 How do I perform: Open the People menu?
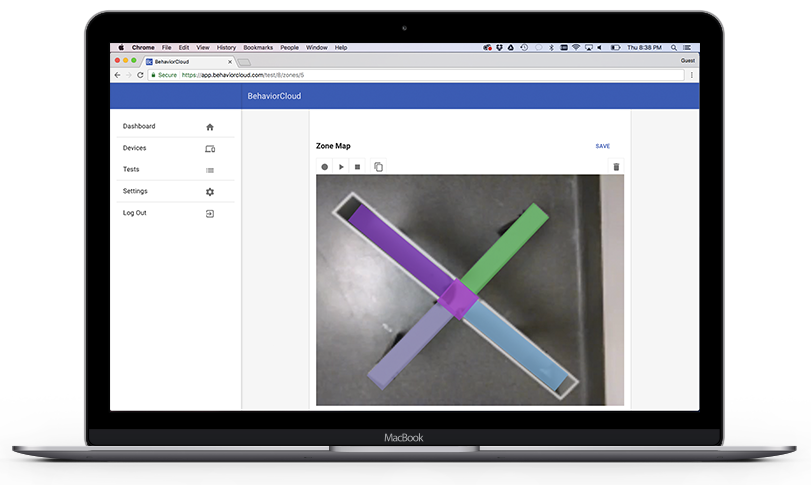coord(290,47)
